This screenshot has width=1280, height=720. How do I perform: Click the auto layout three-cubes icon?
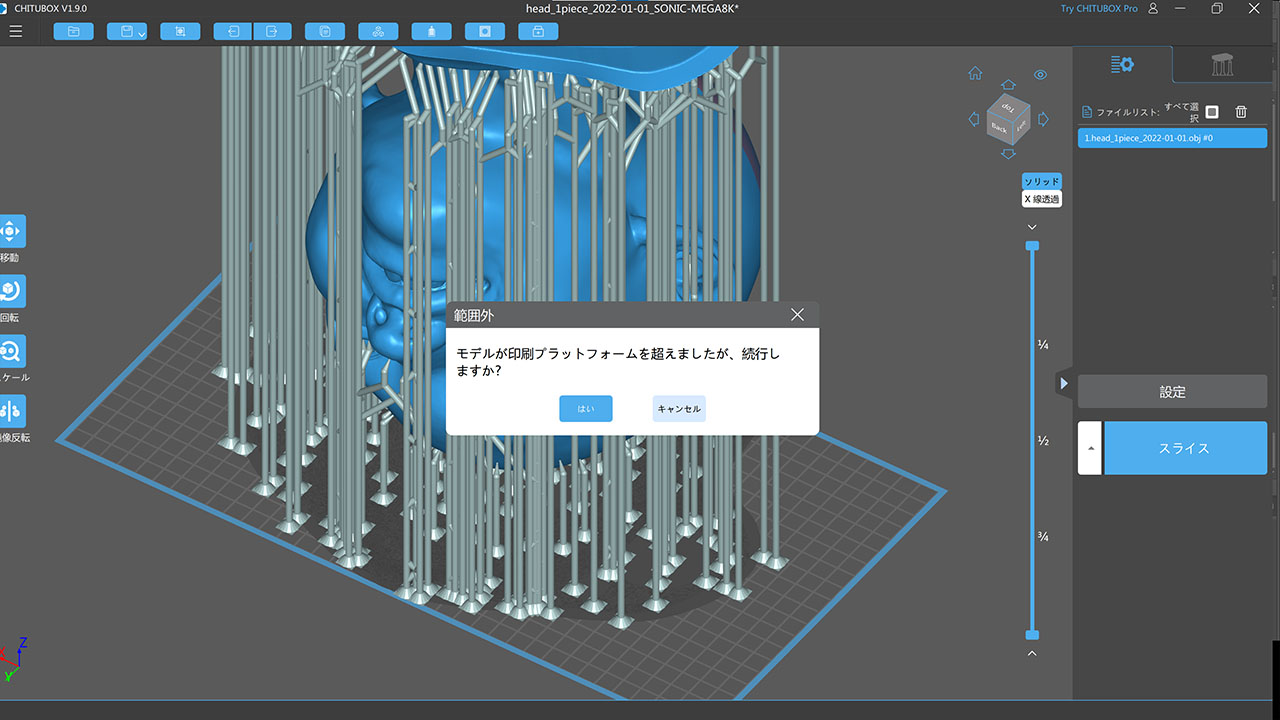click(378, 31)
